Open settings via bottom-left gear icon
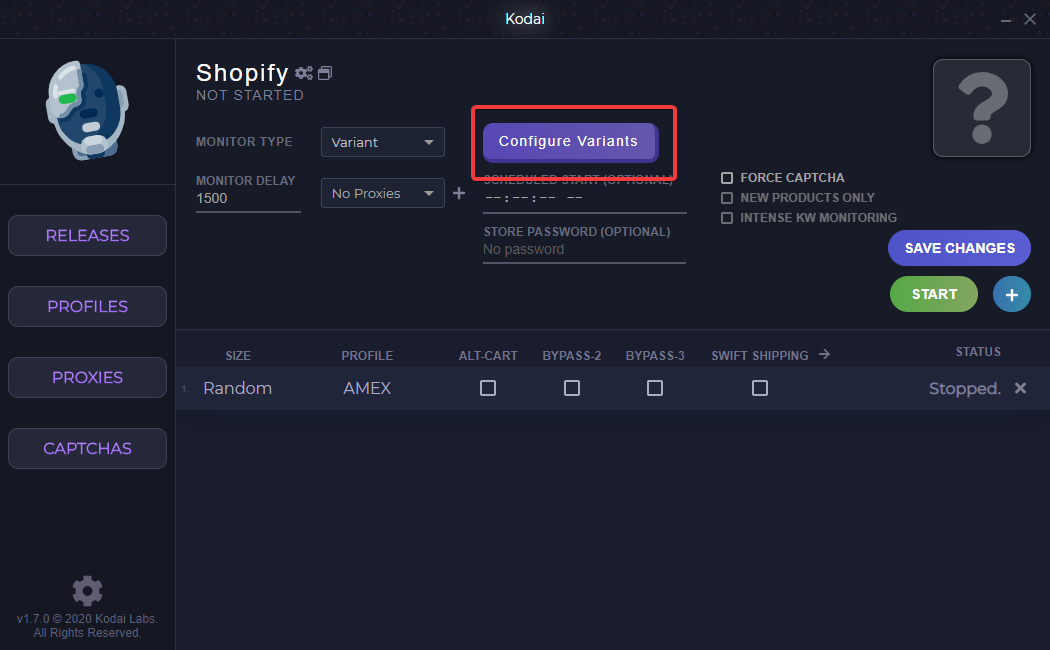This screenshot has width=1050, height=650. click(87, 590)
